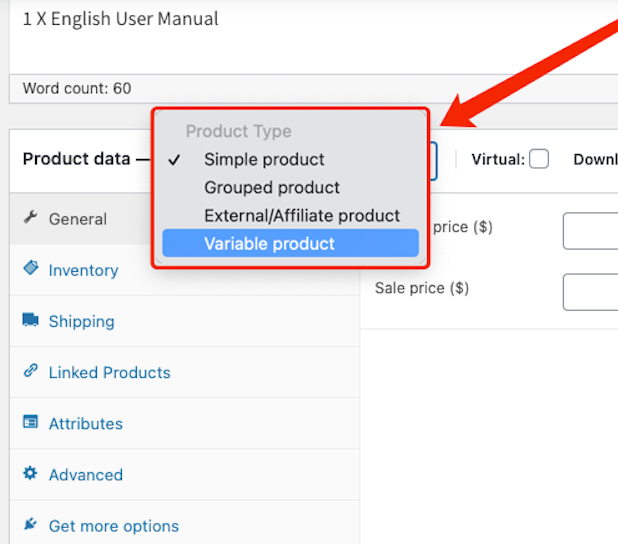Open the Advanced tab
This screenshot has width=618, height=544.
coord(184,475)
